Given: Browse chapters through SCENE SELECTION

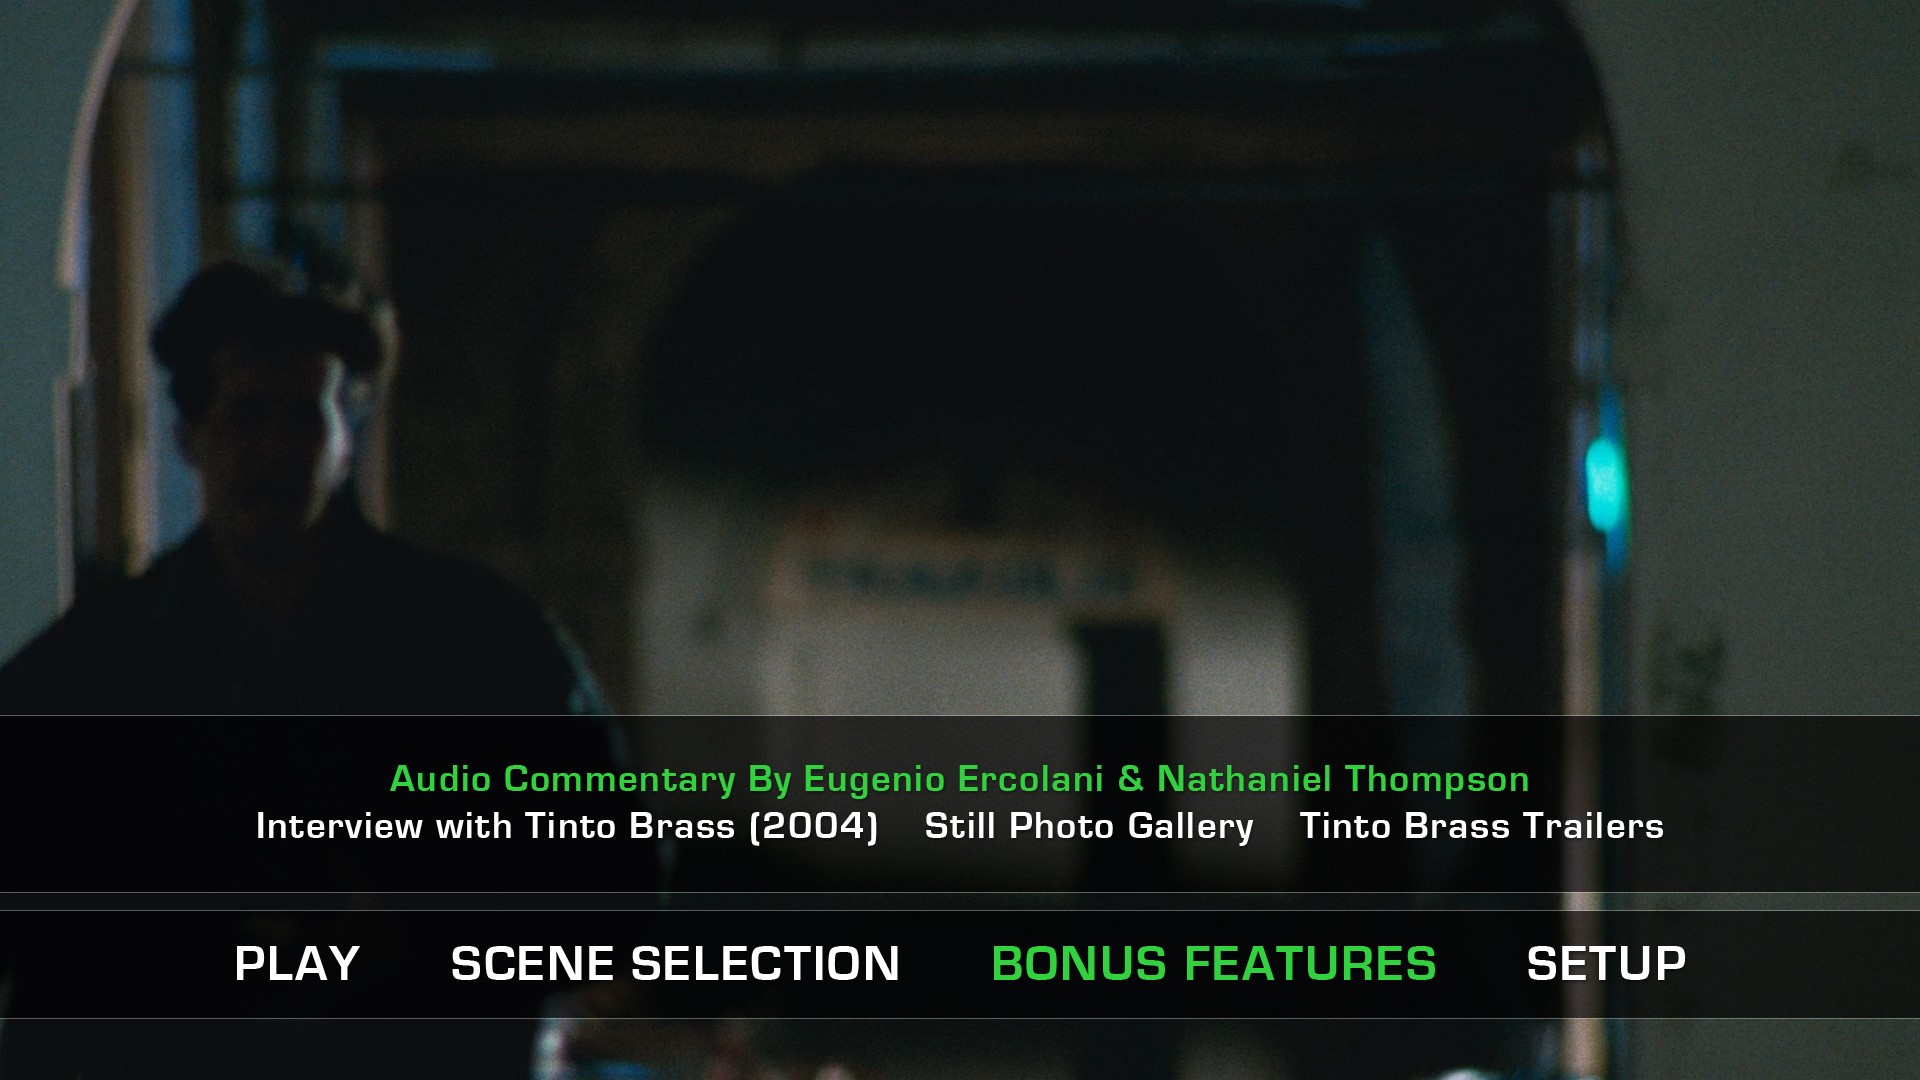Looking at the screenshot, I should click(675, 964).
